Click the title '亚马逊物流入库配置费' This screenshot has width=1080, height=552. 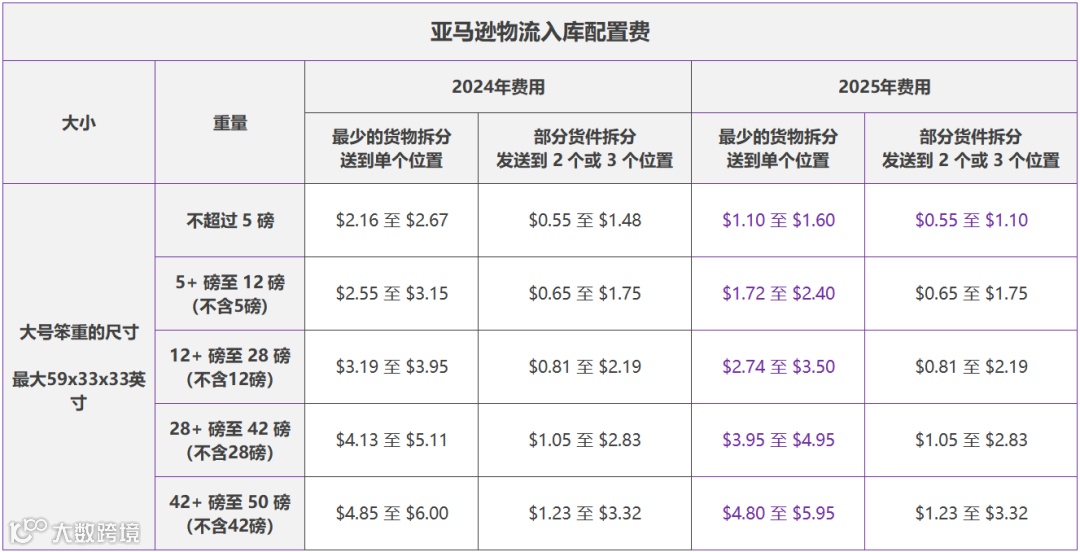540,32
